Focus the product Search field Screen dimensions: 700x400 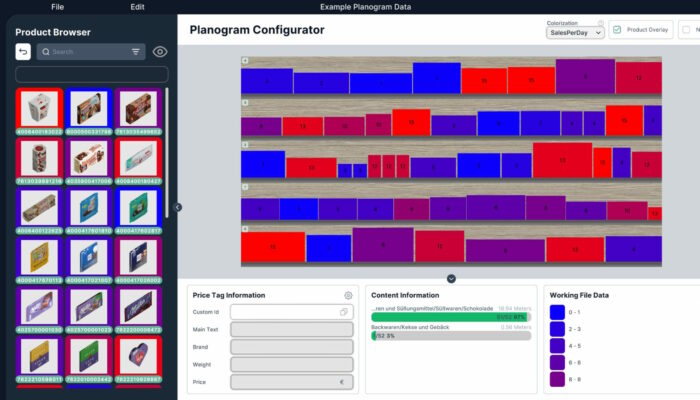click(x=91, y=52)
